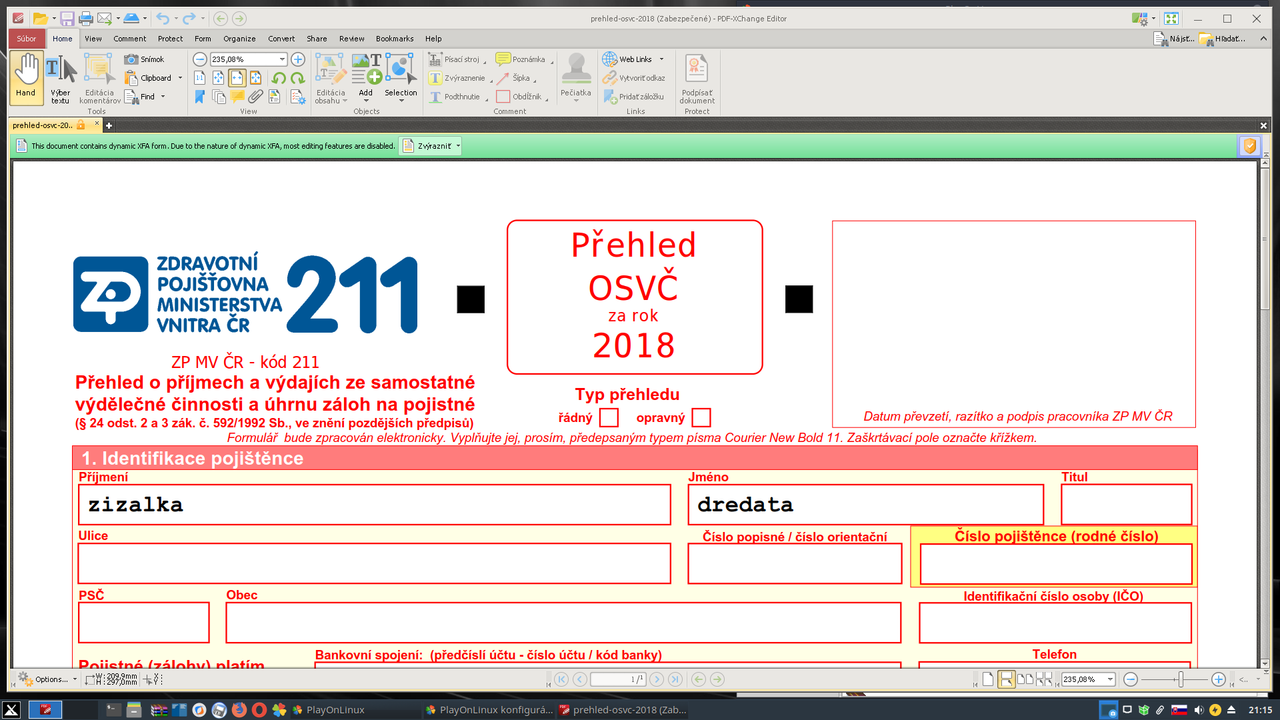Screen dimensions: 1280x720
Task: Switch to the Bookmarks ribbon tab
Action: pos(395,38)
